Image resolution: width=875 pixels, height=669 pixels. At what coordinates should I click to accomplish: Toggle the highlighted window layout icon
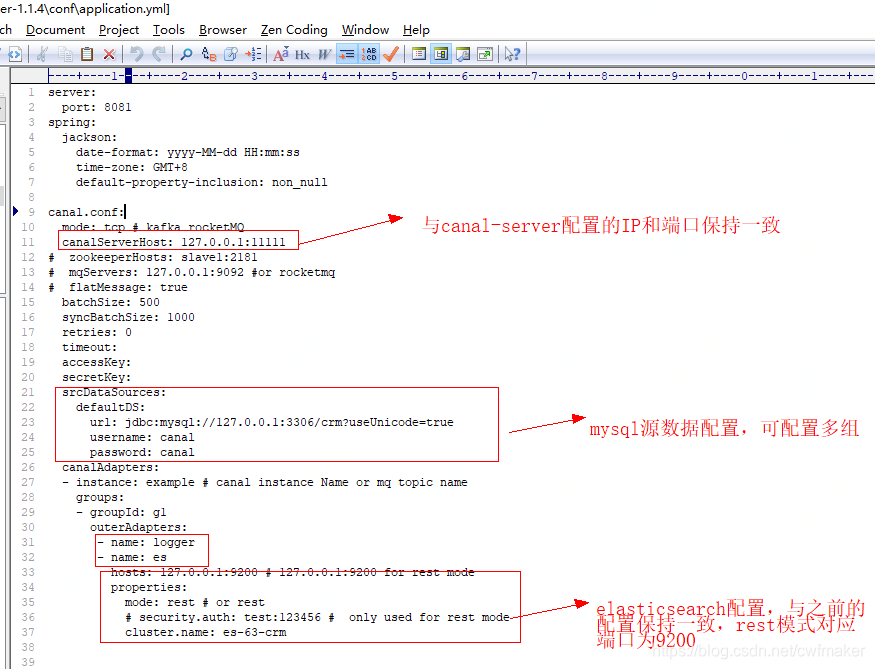(441, 54)
